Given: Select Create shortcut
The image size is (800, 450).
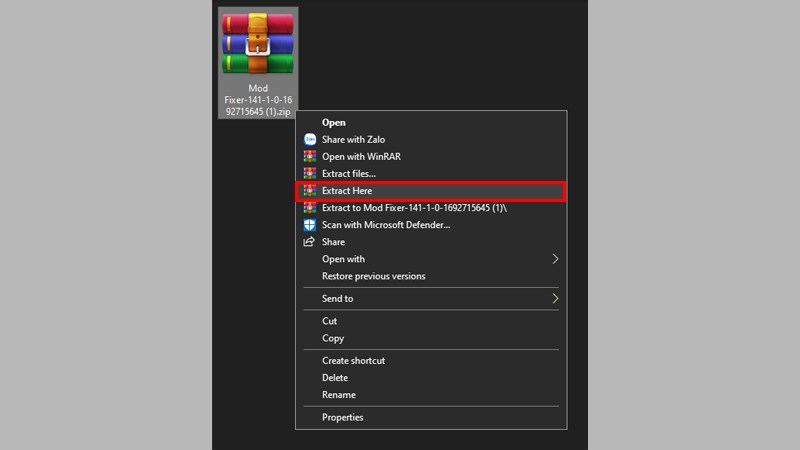Looking at the screenshot, I should [431, 361].
